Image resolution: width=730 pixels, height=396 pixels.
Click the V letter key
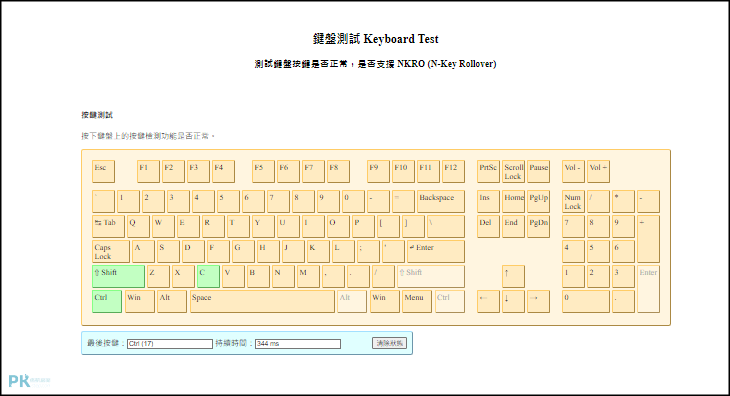pos(233,276)
